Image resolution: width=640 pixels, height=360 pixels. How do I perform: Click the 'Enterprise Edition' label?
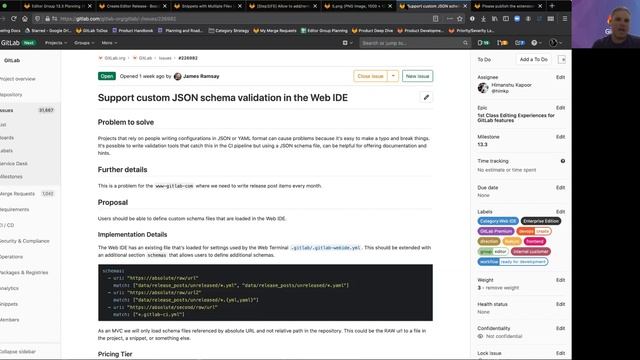(541, 221)
